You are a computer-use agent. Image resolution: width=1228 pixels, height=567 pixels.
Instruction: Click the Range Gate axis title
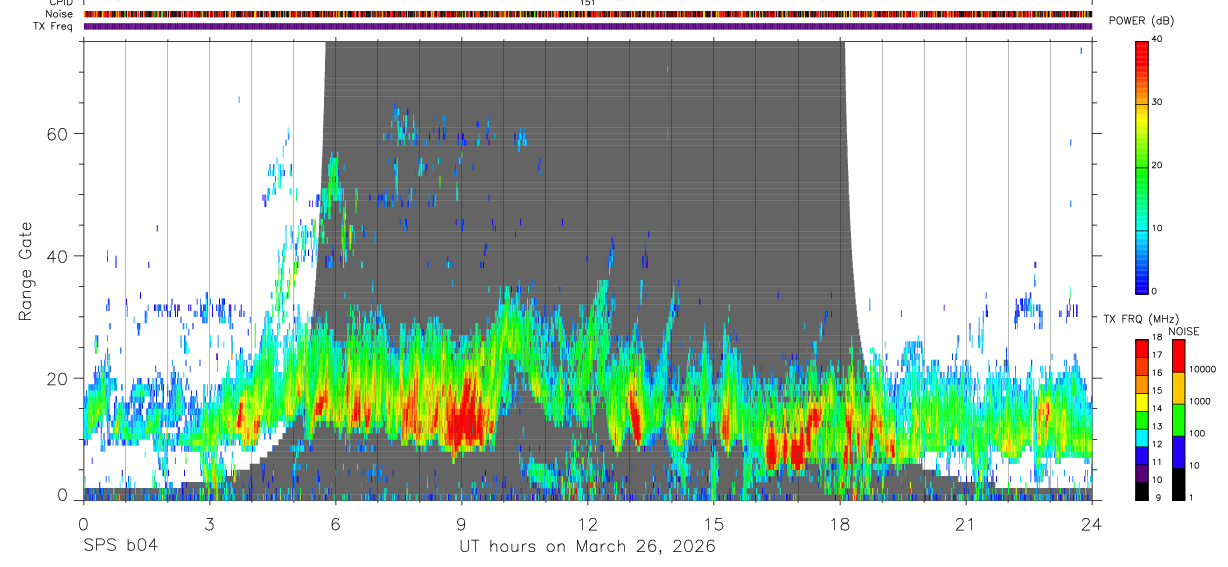coord(26,272)
